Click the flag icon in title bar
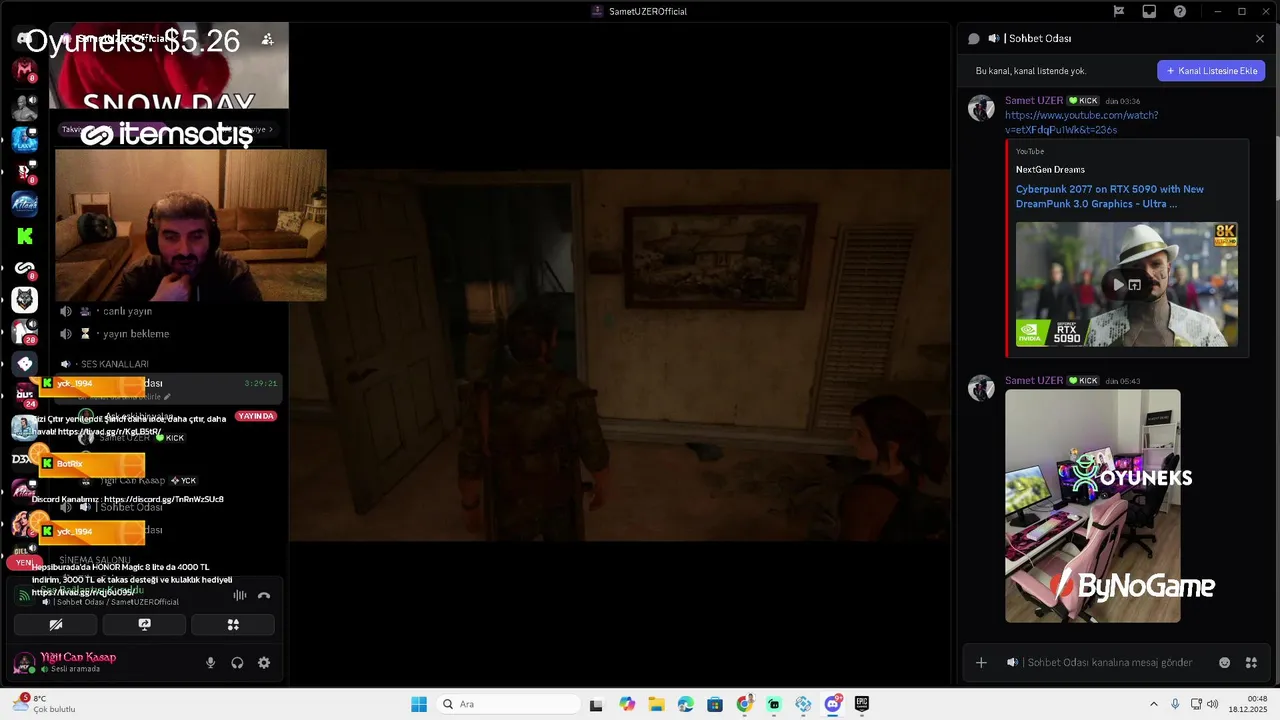This screenshot has width=1280, height=720. (x=1119, y=11)
